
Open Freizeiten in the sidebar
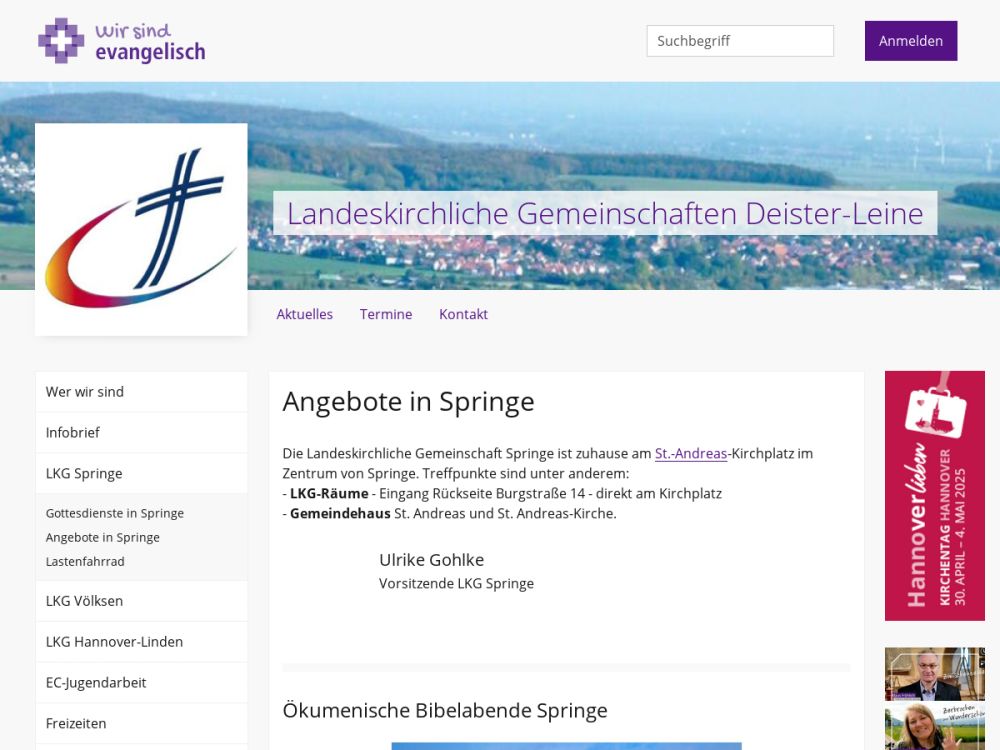pyautogui.click(x=141, y=723)
